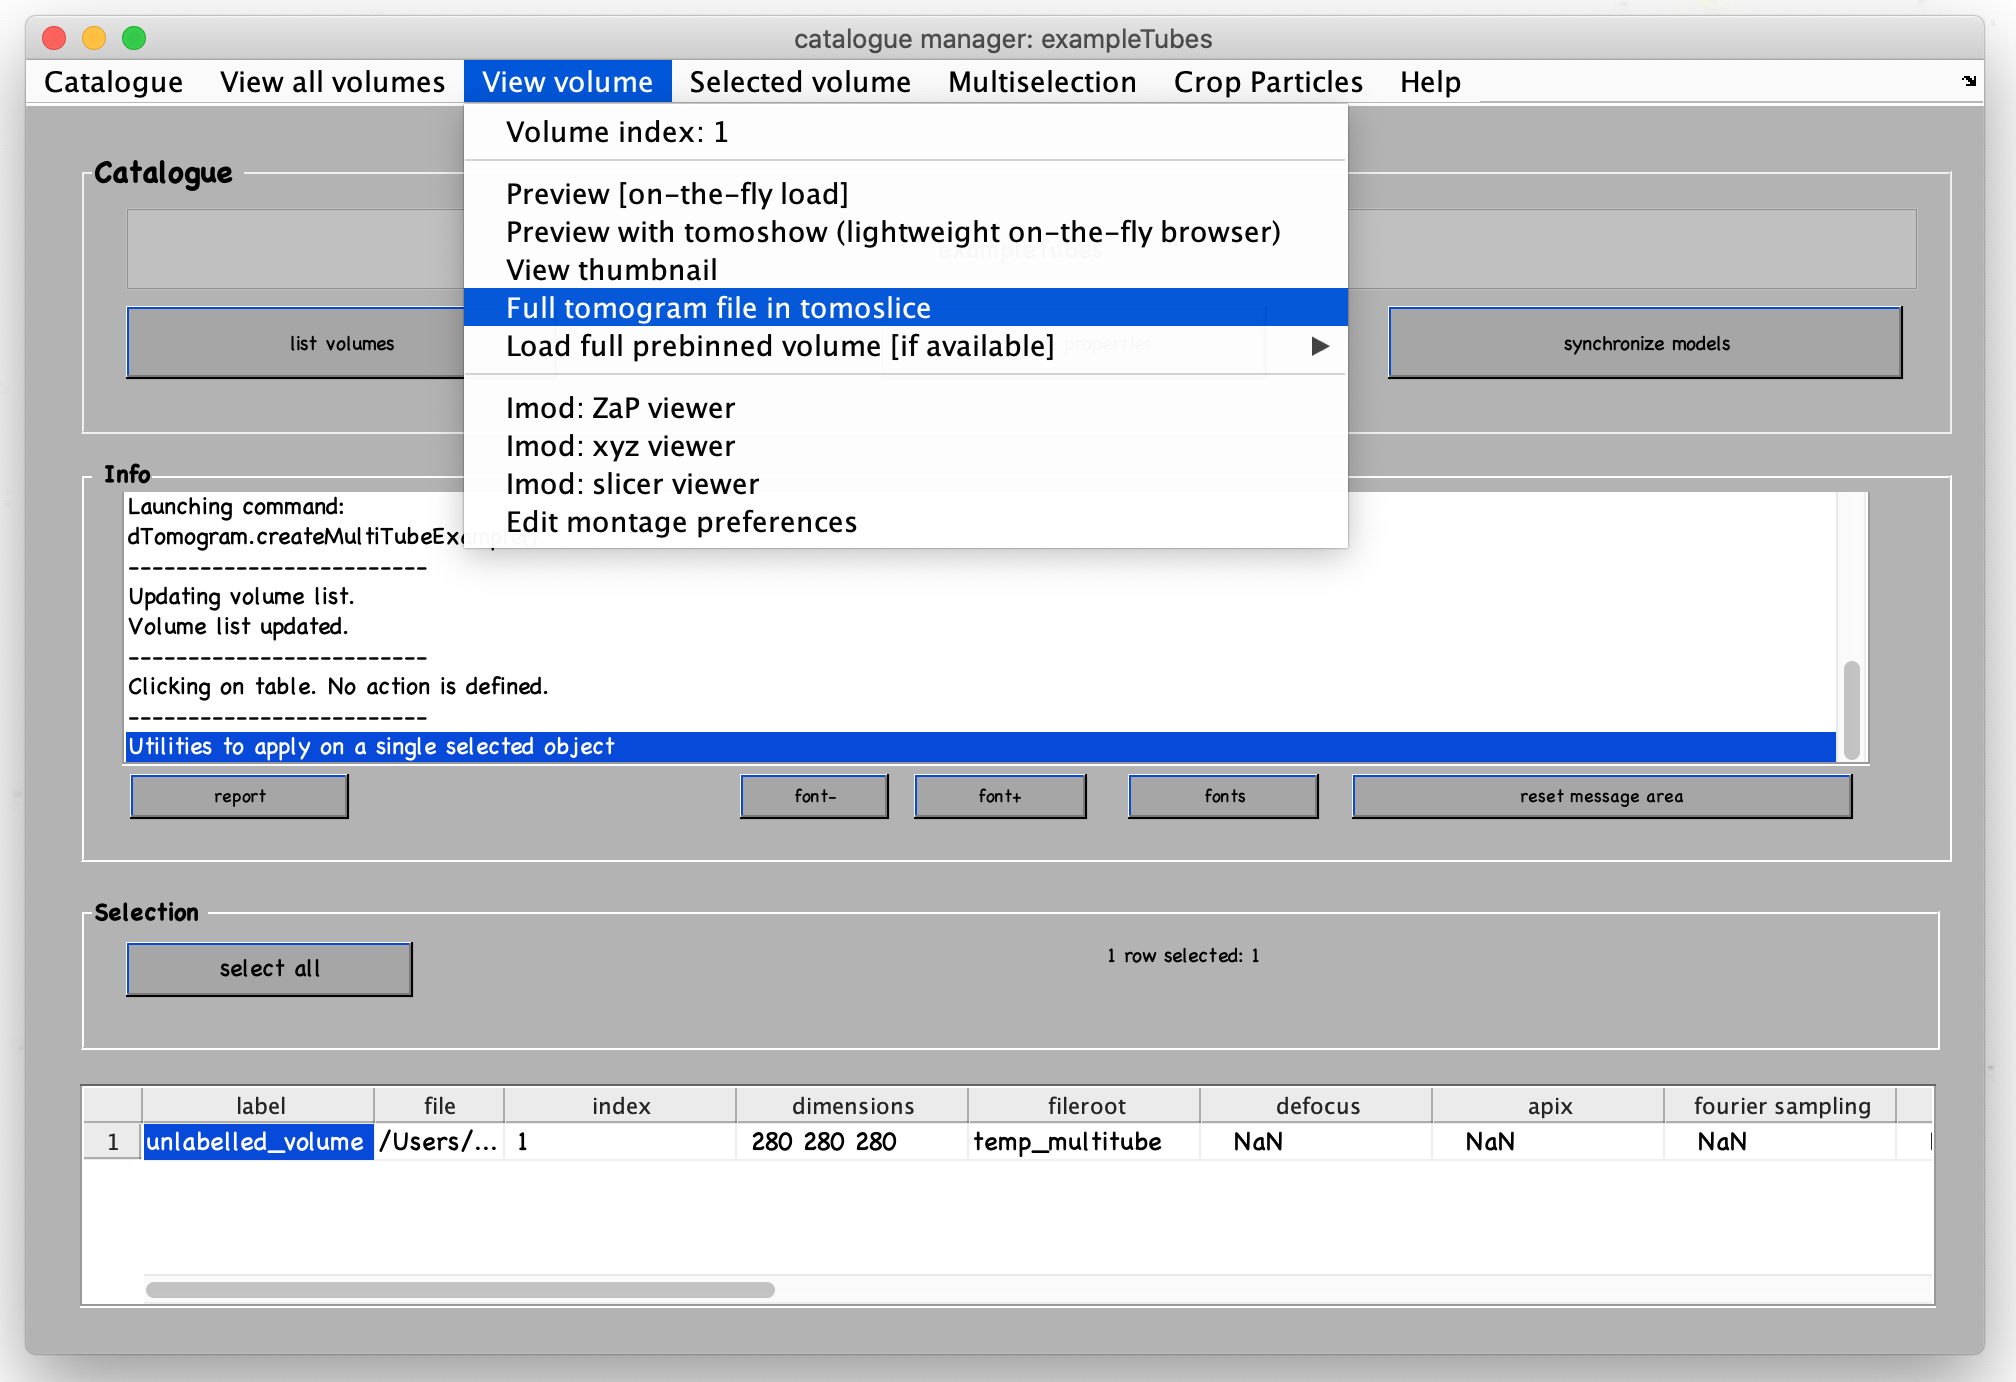This screenshot has height=1382, width=2016.
Task: Click the index cell with value 1
Action: [x=620, y=1142]
